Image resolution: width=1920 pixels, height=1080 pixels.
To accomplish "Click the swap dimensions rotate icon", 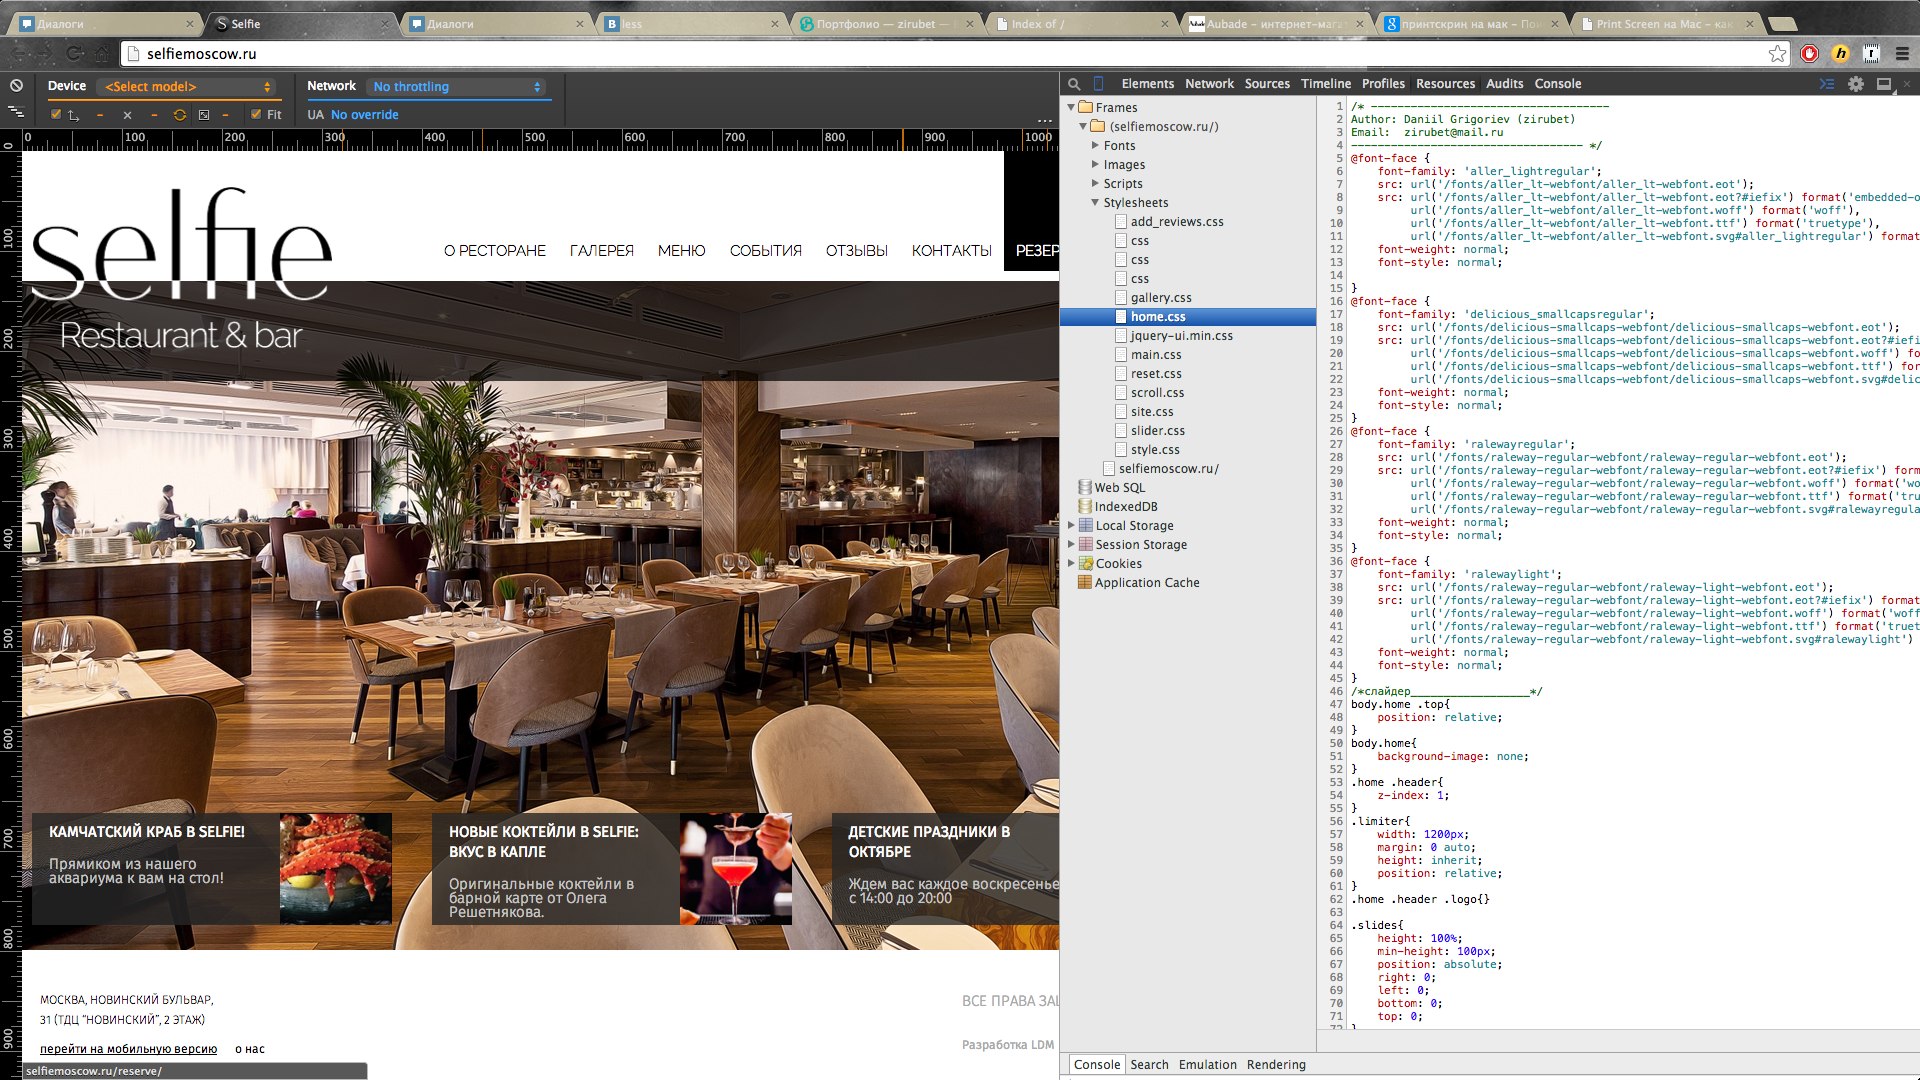I will pos(179,115).
